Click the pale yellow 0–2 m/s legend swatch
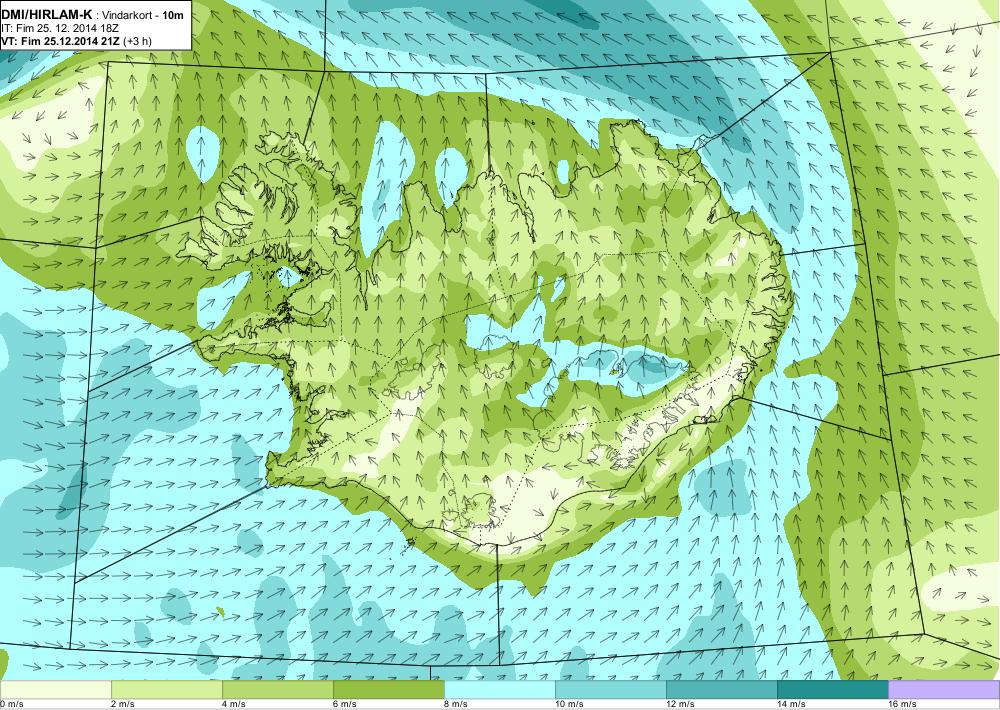 point(55,690)
